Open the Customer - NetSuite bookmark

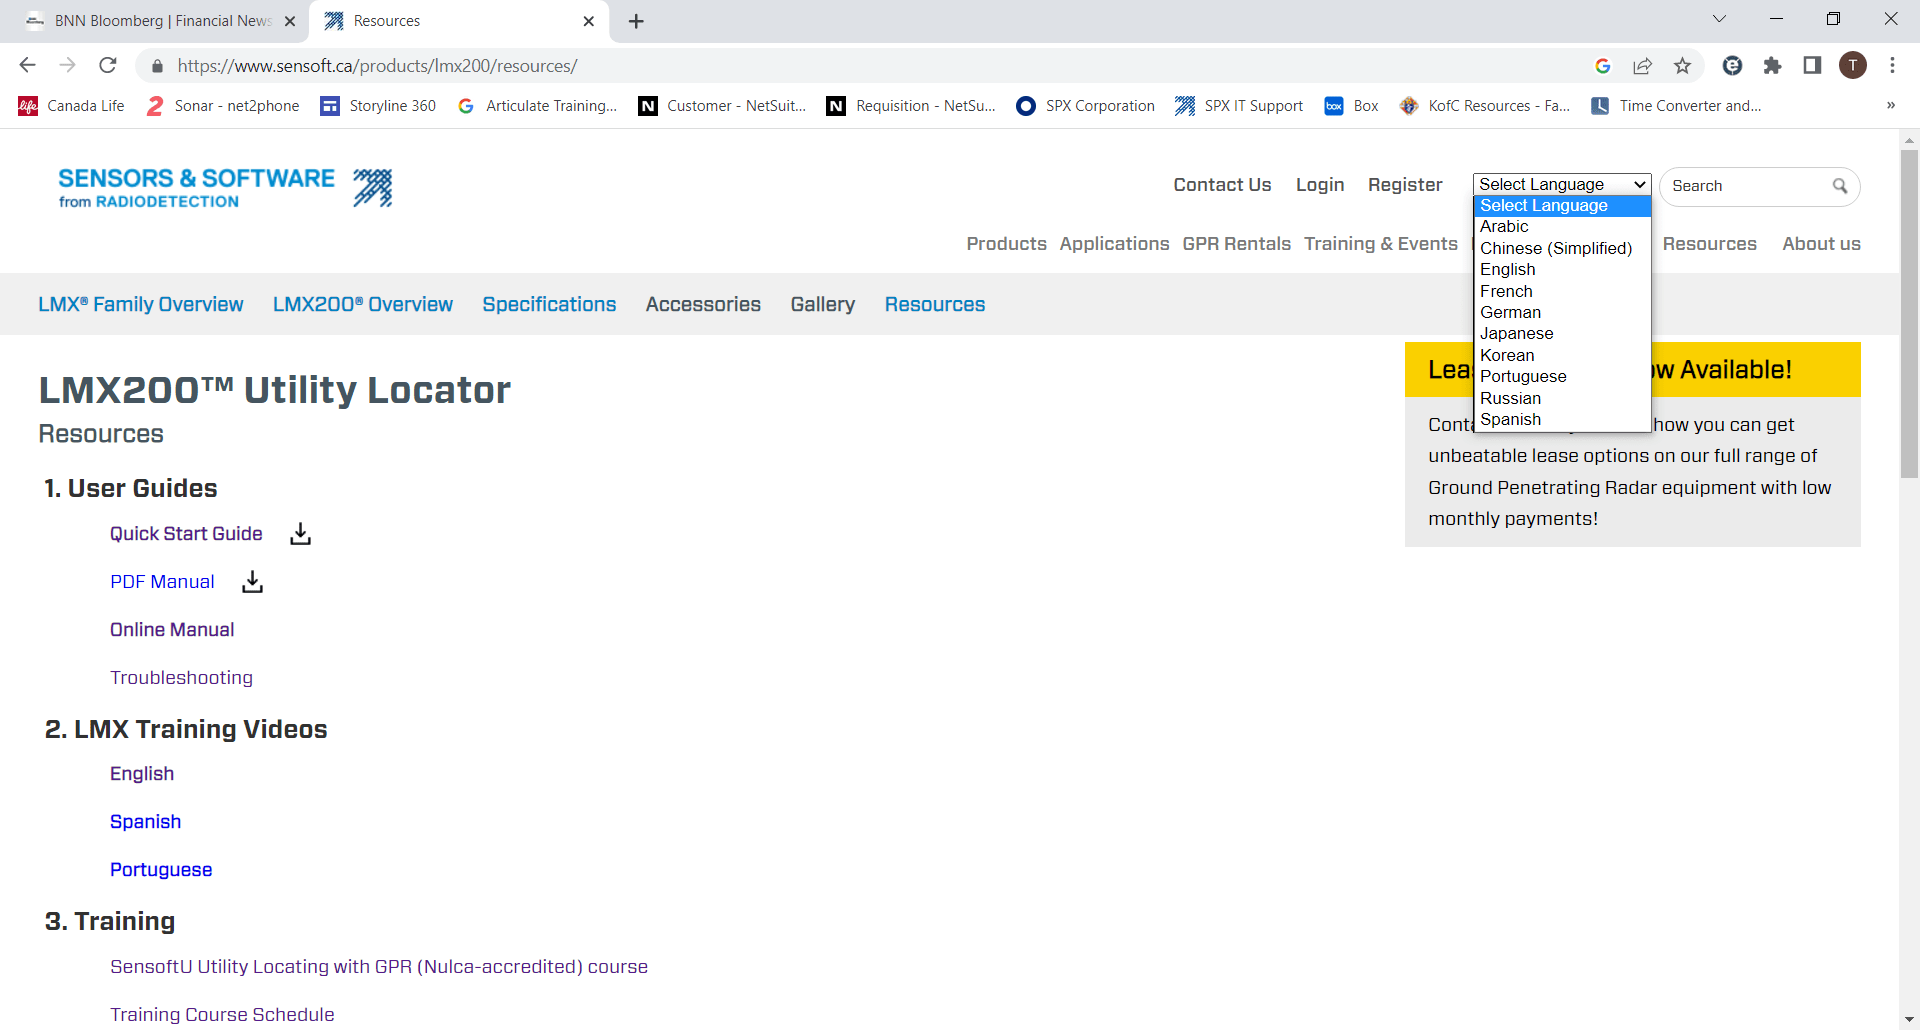pos(721,106)
